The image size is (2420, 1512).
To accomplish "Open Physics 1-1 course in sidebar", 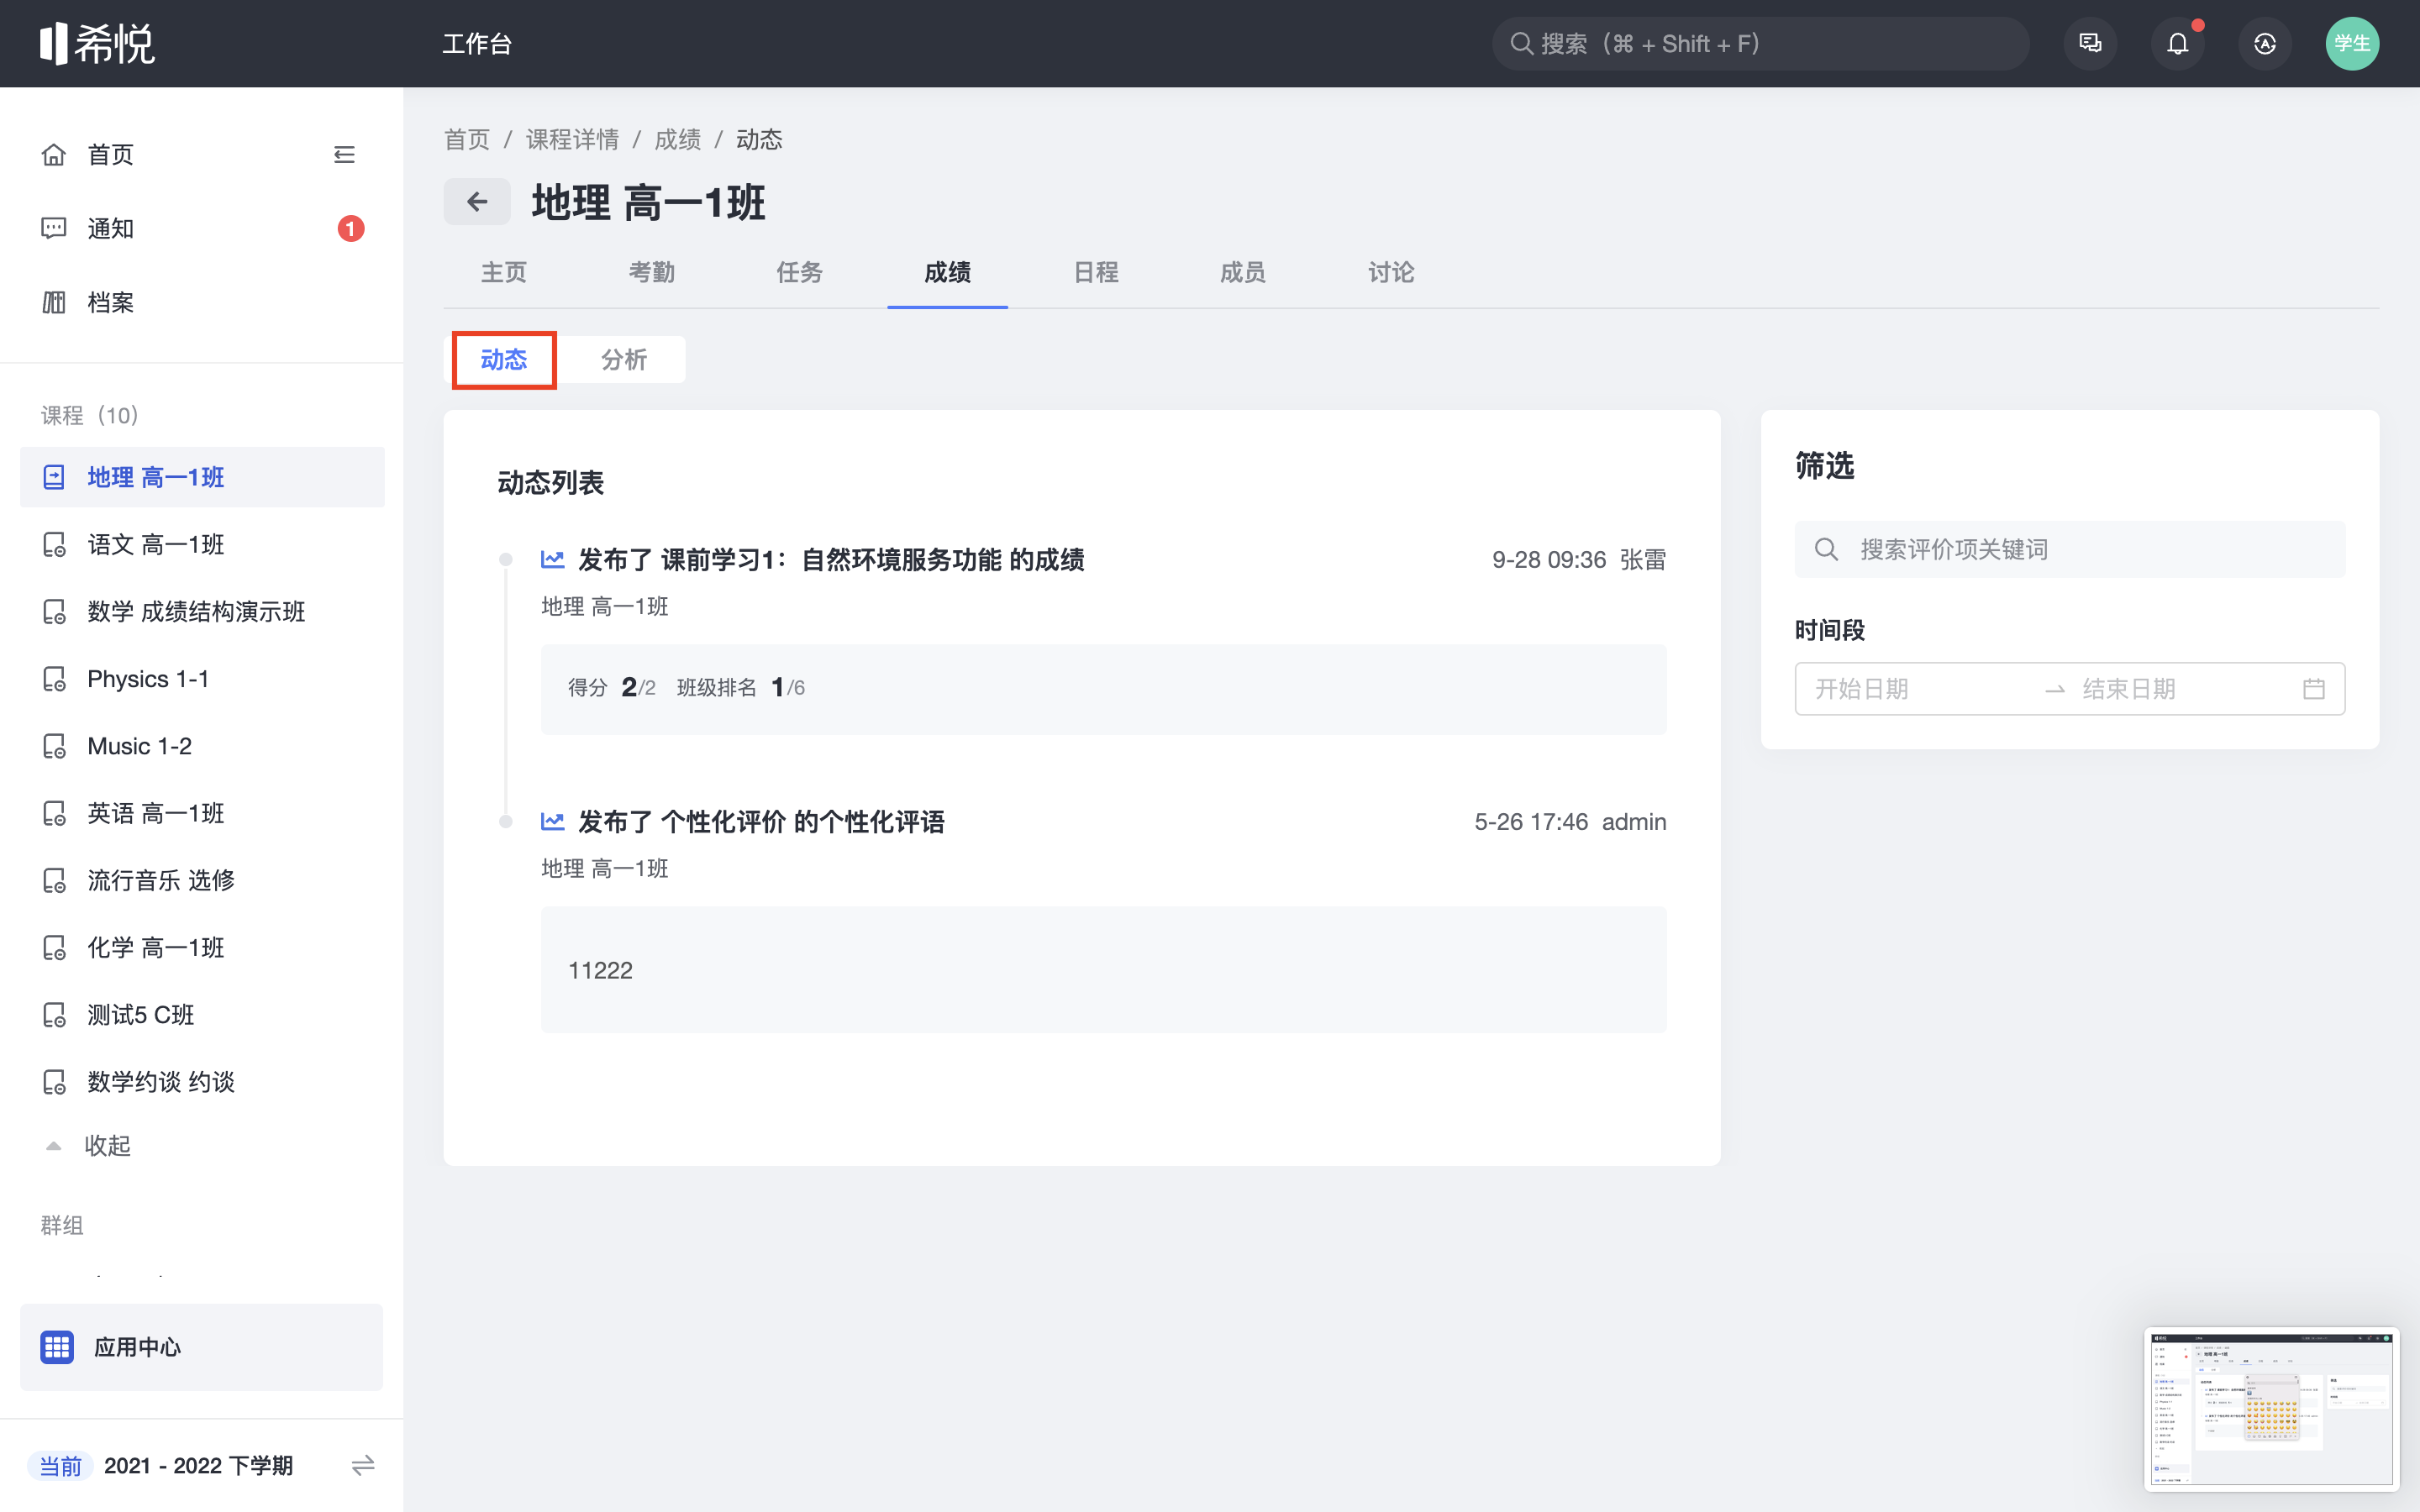I will pos(148,679).
